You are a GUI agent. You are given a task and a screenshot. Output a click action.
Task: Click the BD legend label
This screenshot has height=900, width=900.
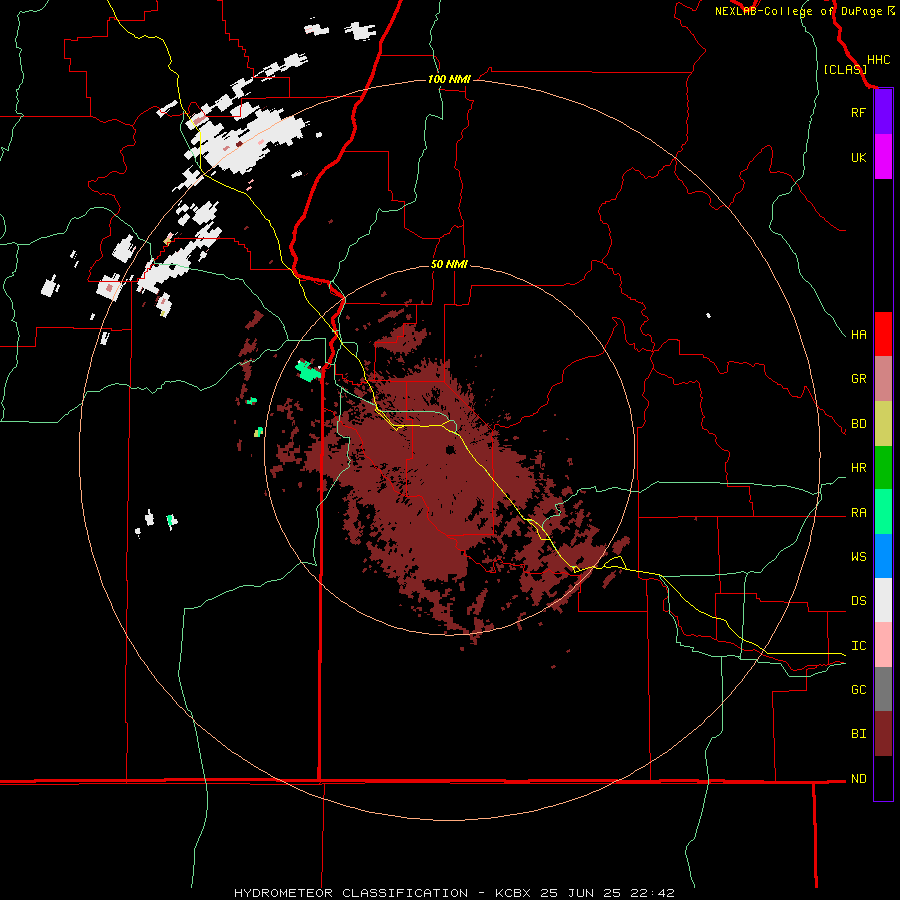pos(858,424)
